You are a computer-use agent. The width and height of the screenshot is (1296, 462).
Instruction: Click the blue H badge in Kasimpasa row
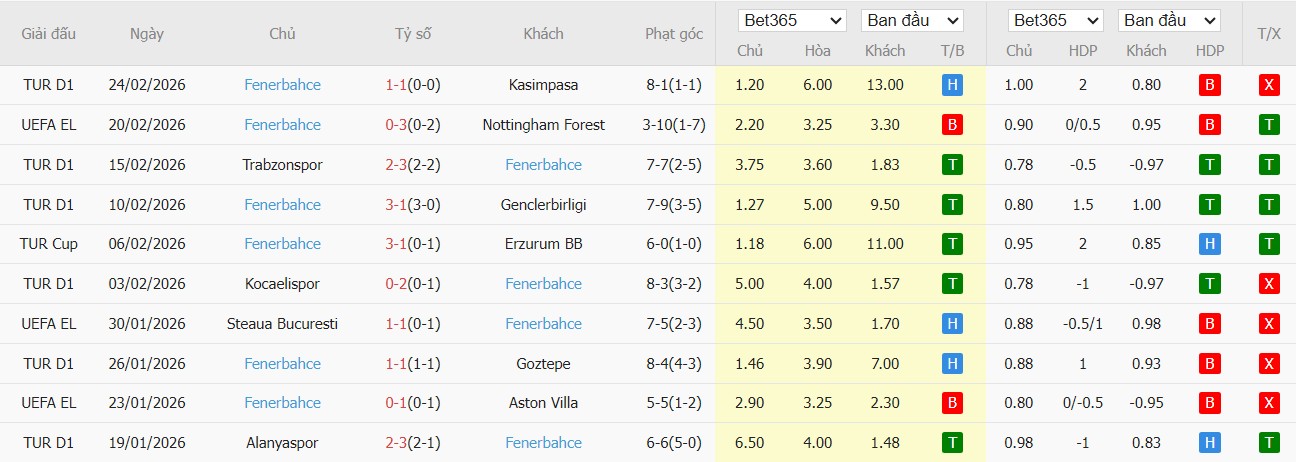coord(952,85)
